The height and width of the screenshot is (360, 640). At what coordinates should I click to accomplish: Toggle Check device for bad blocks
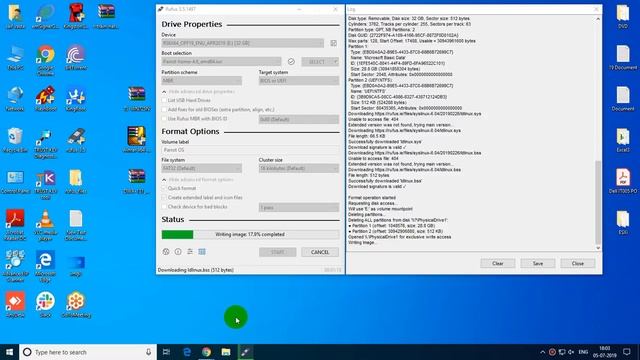[164, 207]
